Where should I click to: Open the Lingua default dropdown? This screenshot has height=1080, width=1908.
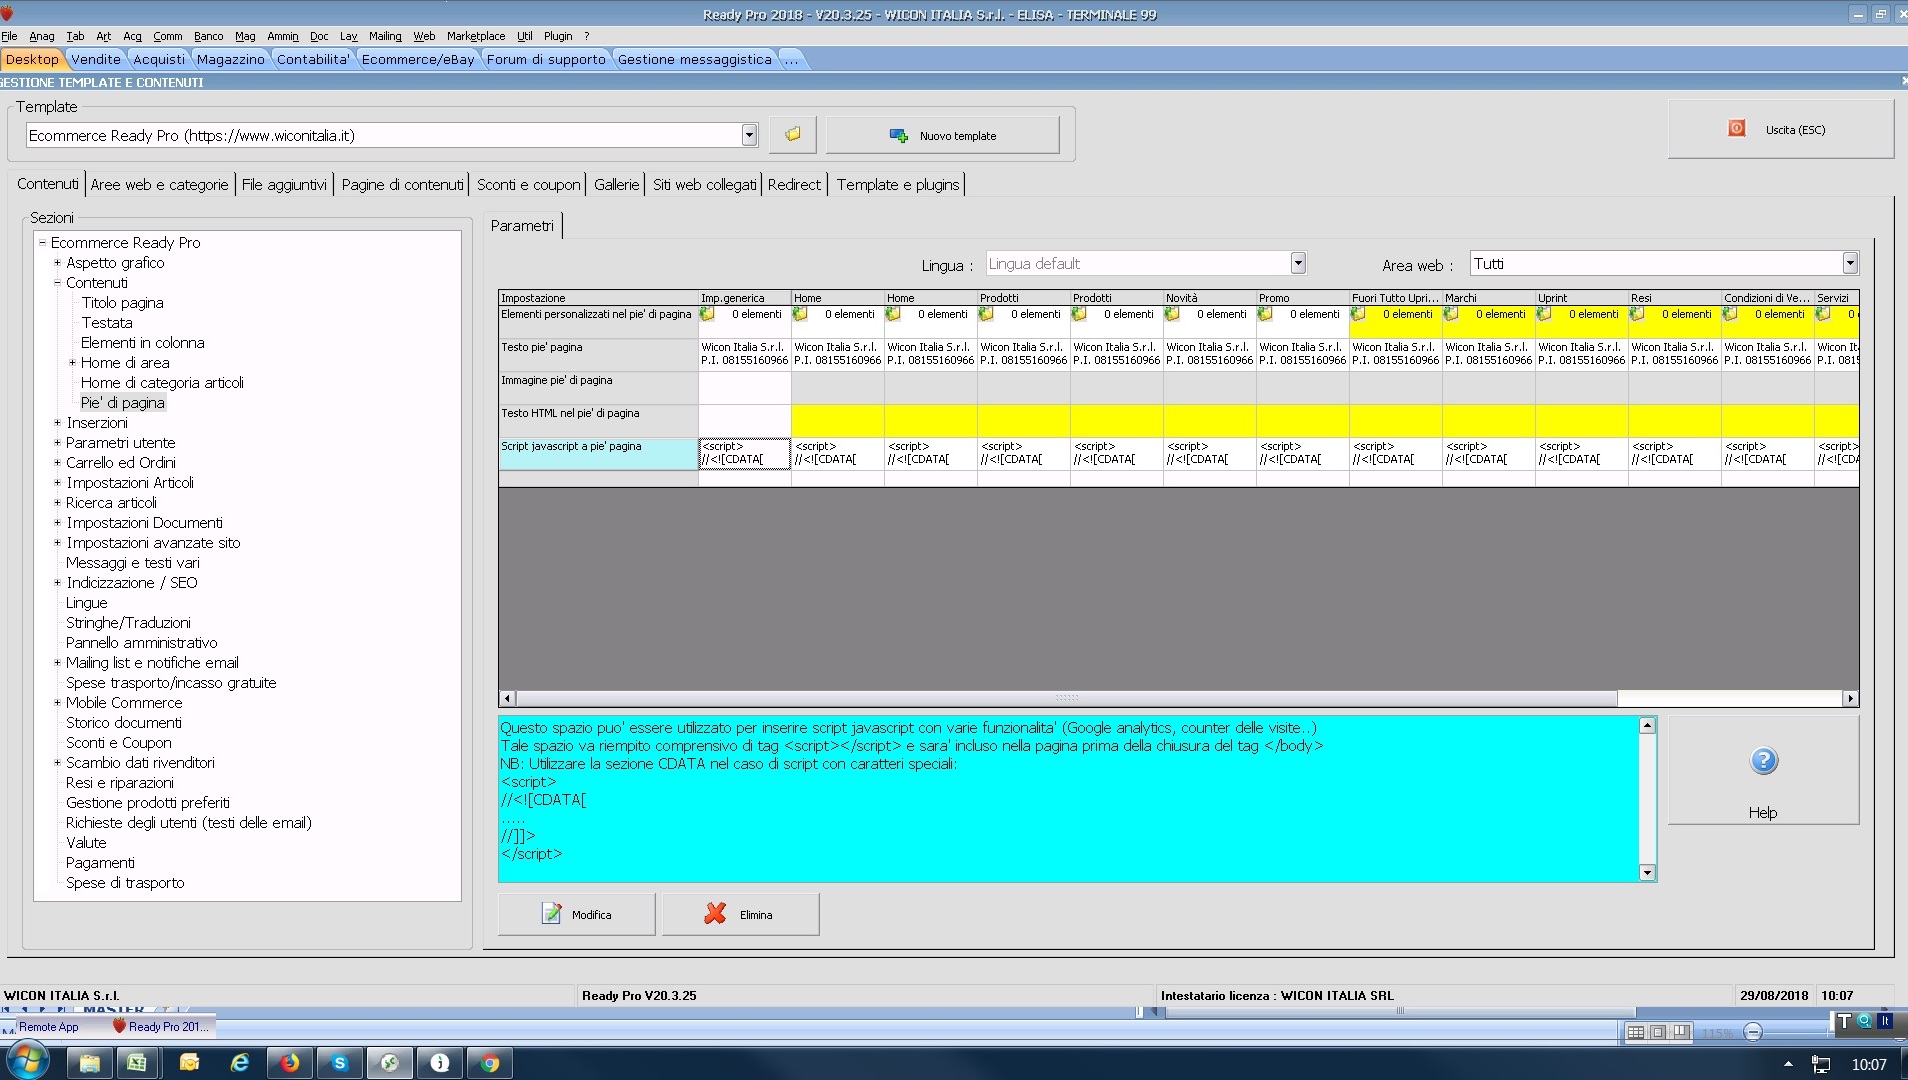tap(1297, 264)
